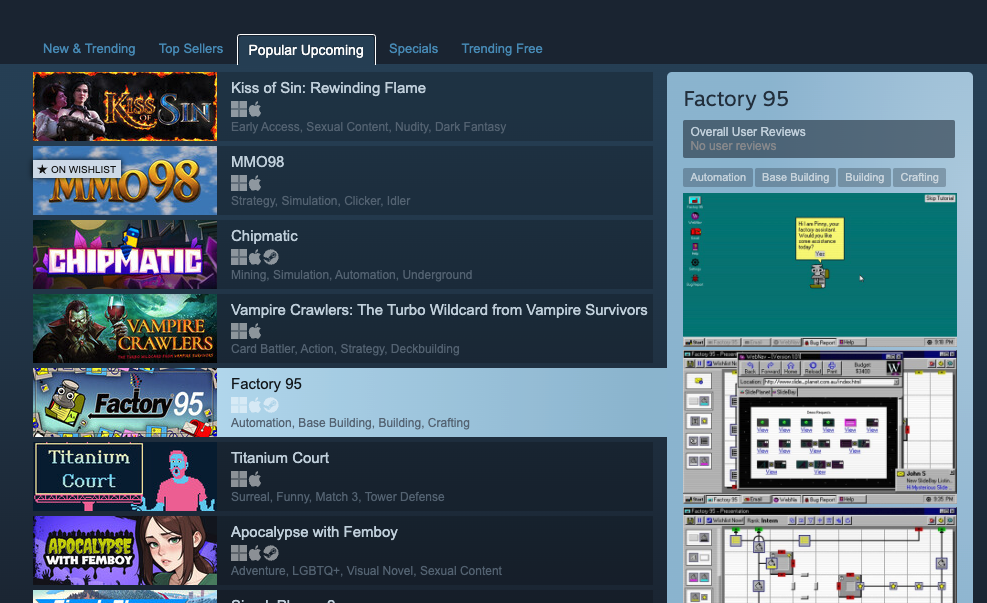Click the Apple icon under Apocalypse with Femboy
This screenshot has width=987, height=603.
tap(255, 553)
